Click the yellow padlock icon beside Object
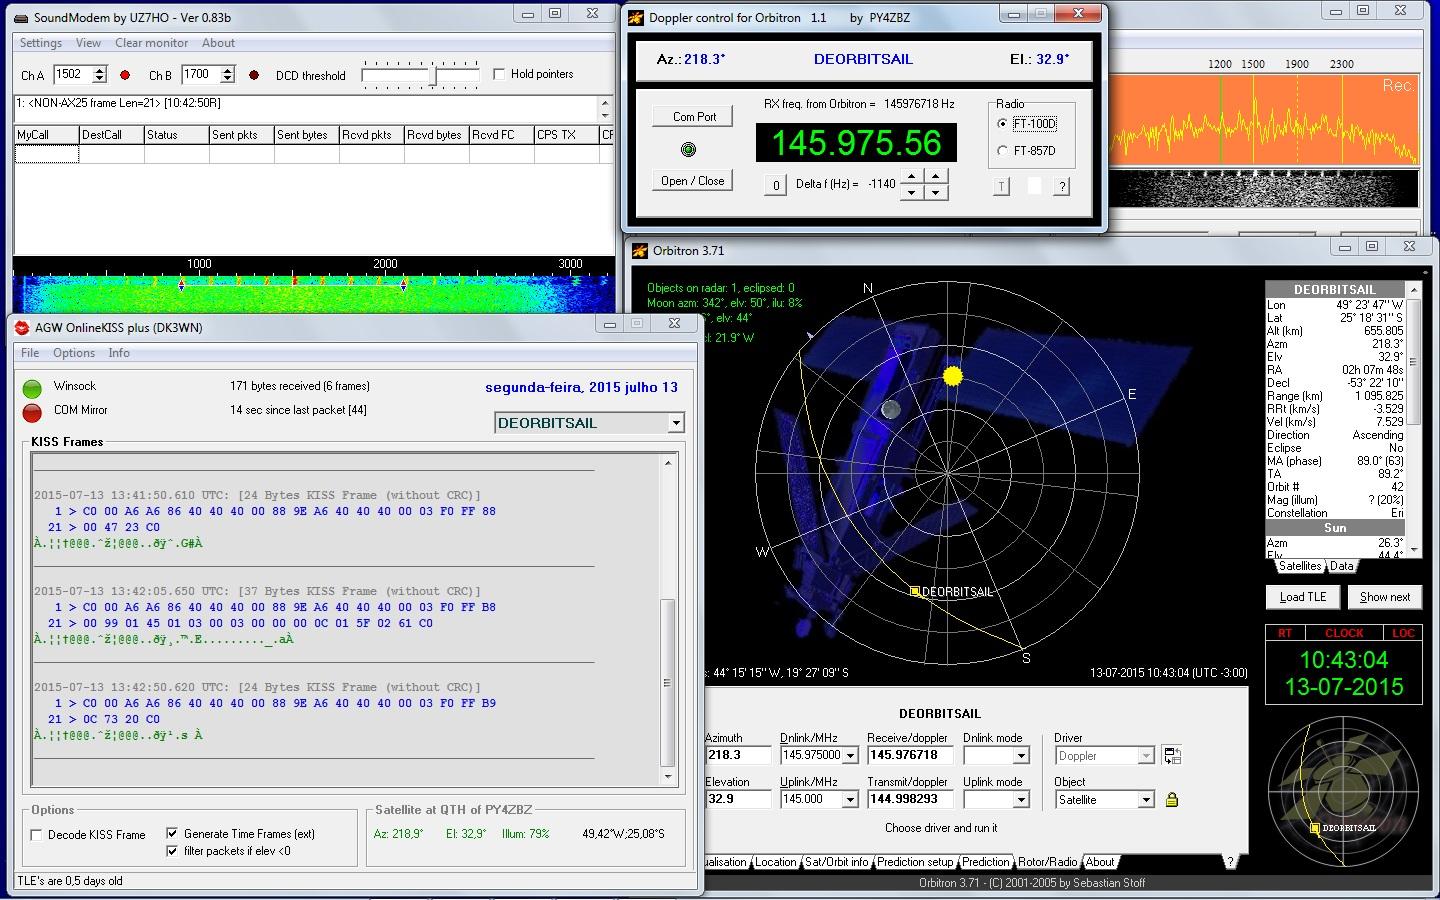Viewport: 1440px width, 900px height. pos(1172,799)
